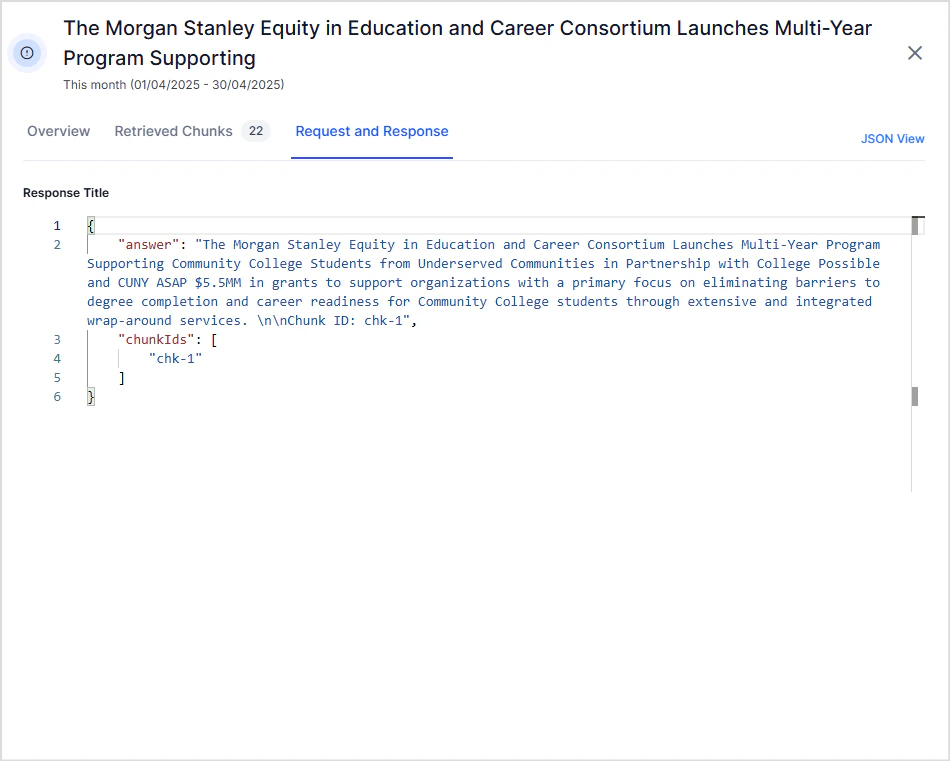Click the "Chunk ID: chk-1" text in the answer

click(345, 321)
